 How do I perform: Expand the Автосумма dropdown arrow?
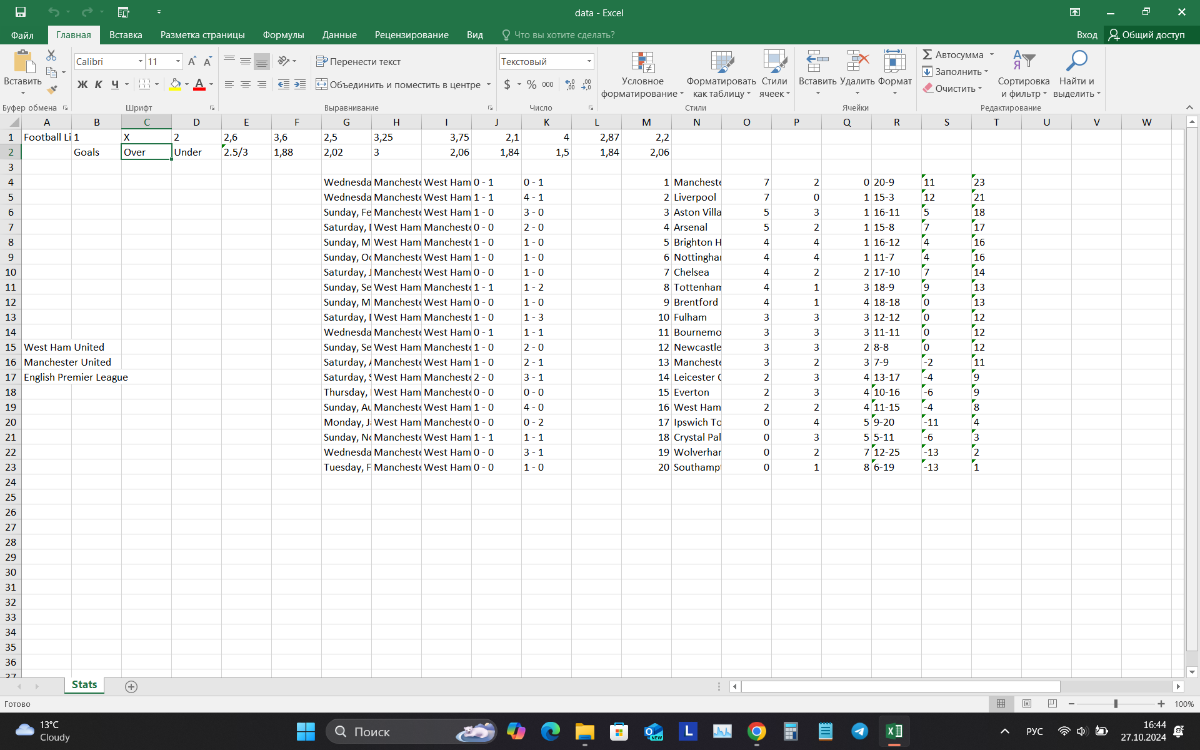click(993, 54)
